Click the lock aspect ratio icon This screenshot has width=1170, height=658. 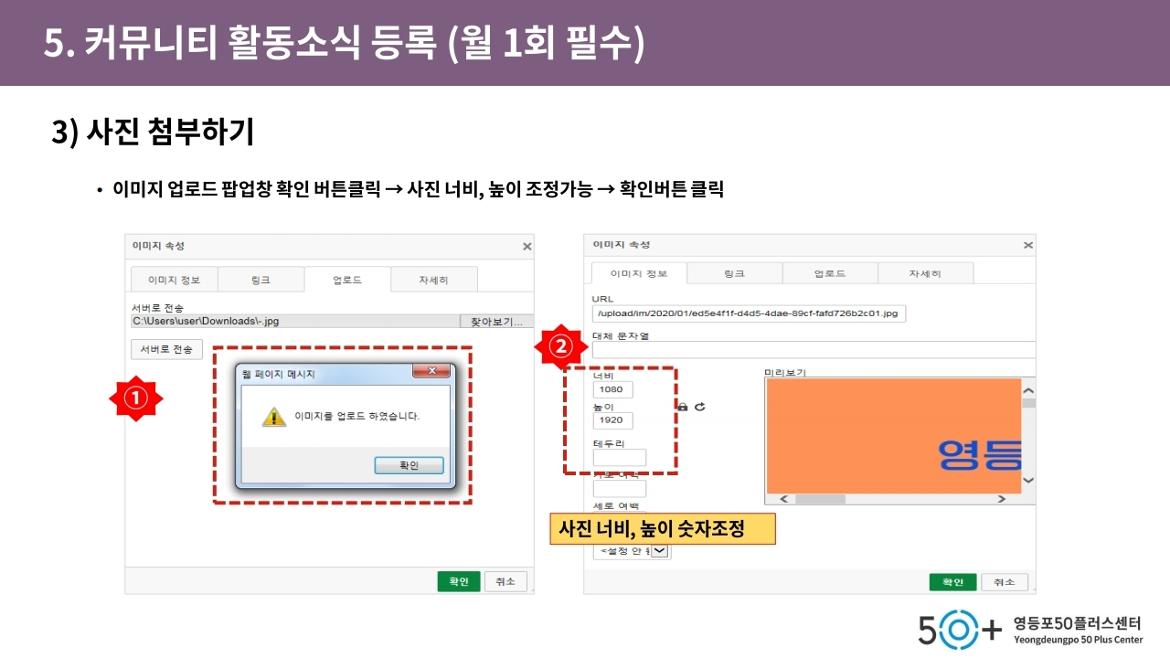coord(683,407)
